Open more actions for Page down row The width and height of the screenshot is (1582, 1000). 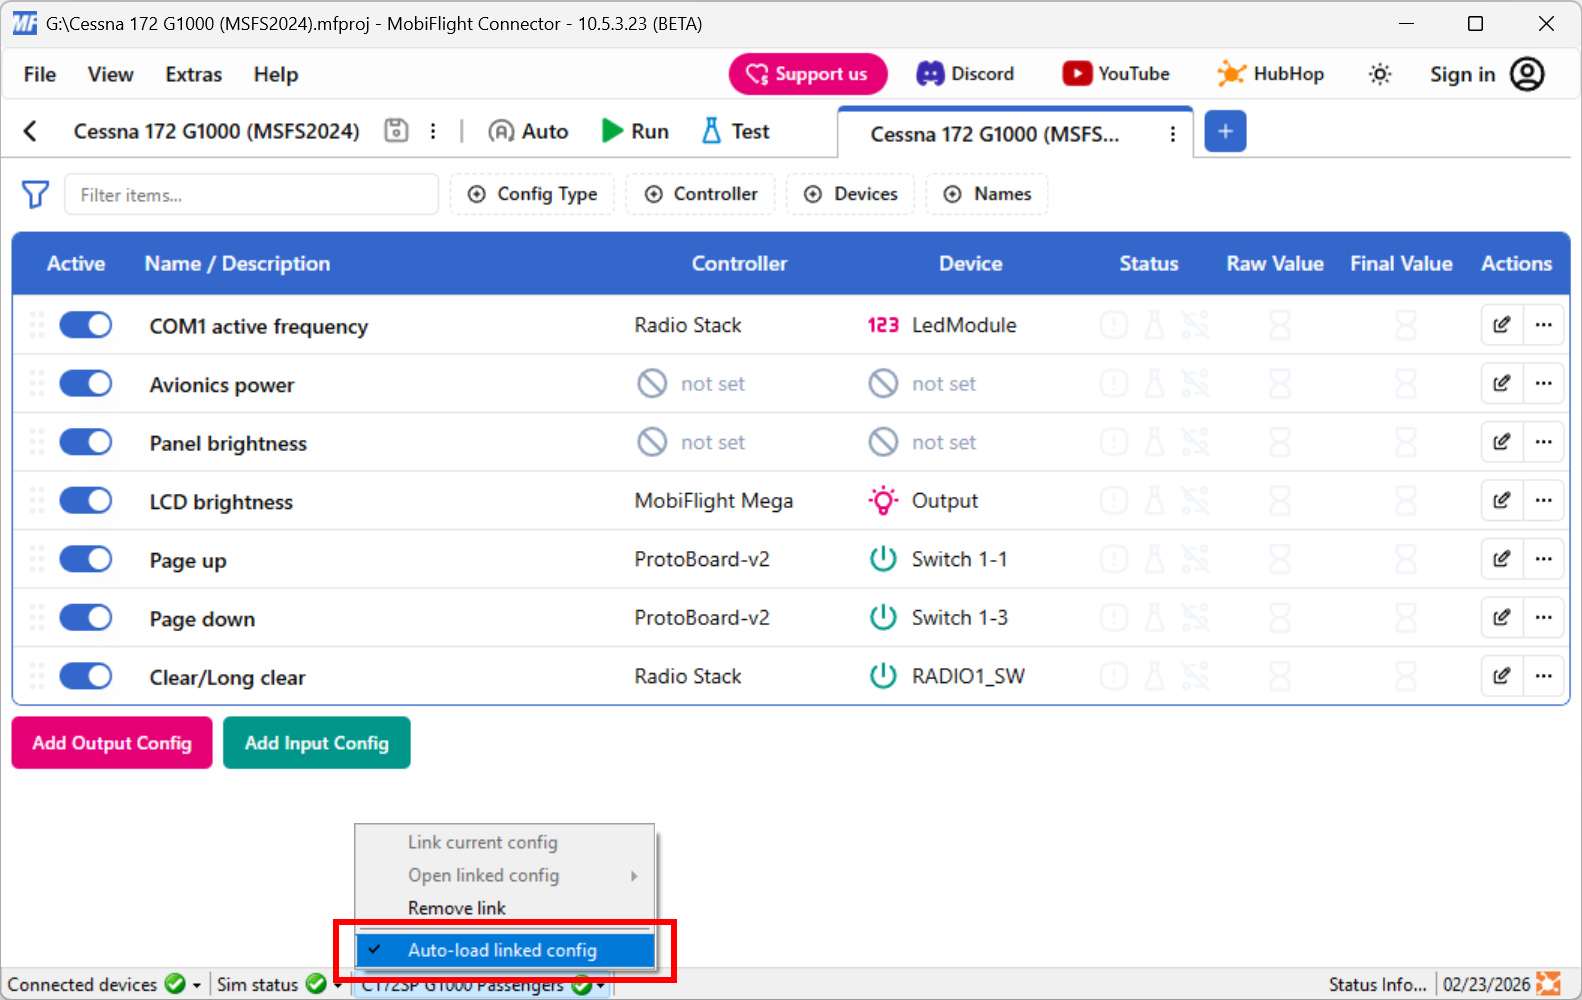tap(1543, 618)
